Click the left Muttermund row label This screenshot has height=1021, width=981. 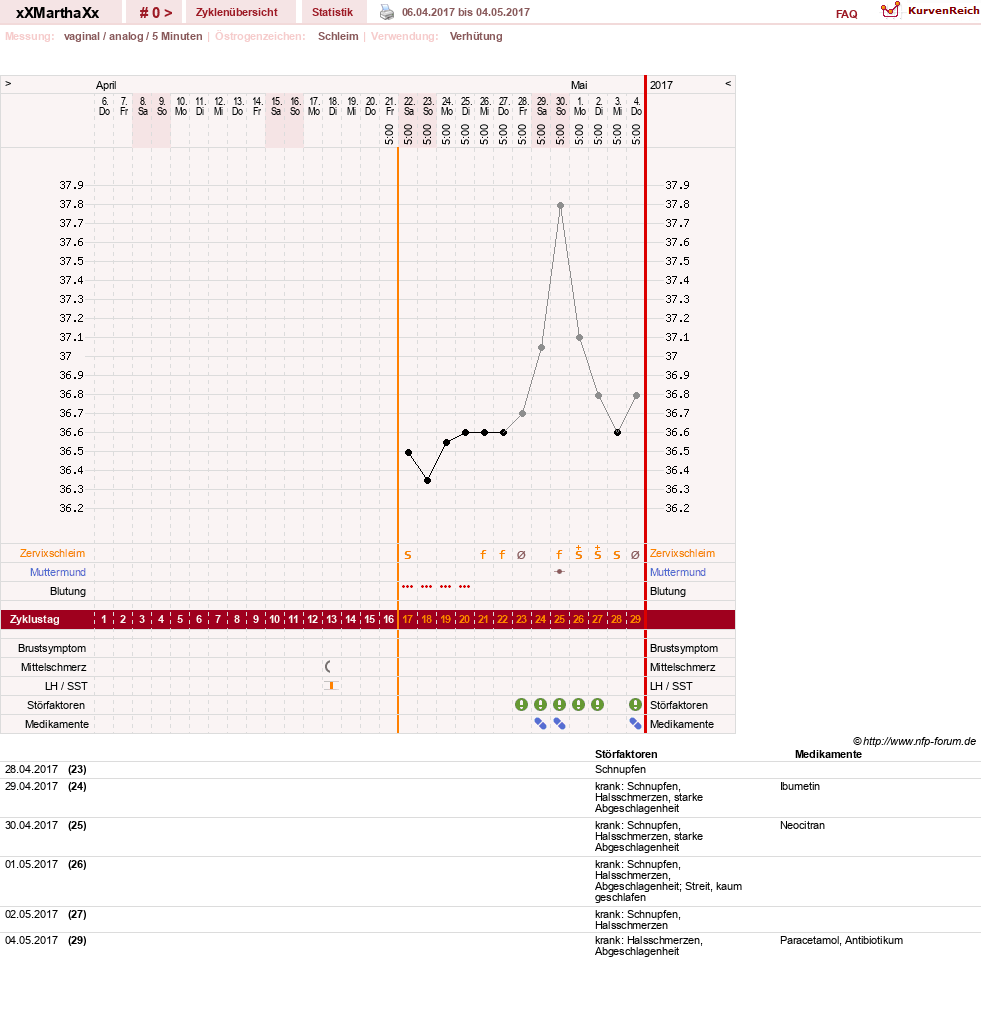[x=57, y=572]
